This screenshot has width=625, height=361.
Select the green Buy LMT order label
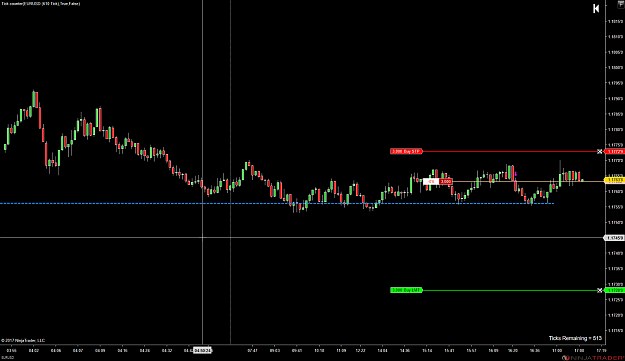coord(406,290)
